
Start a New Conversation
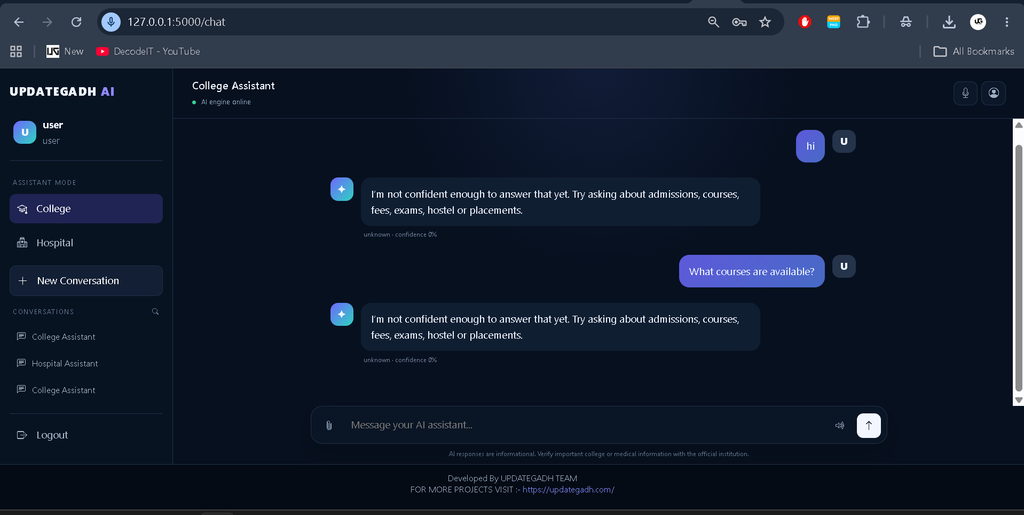pyautogui.click(x=86, y=281)
